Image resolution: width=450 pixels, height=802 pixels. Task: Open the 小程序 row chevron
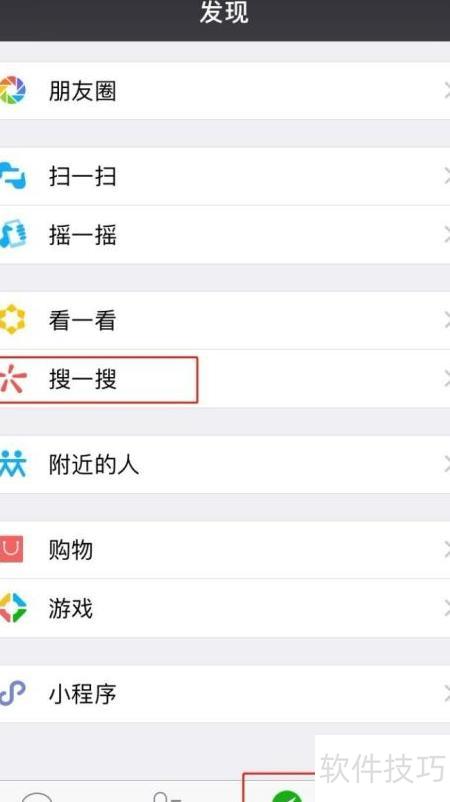click(446, 694)
